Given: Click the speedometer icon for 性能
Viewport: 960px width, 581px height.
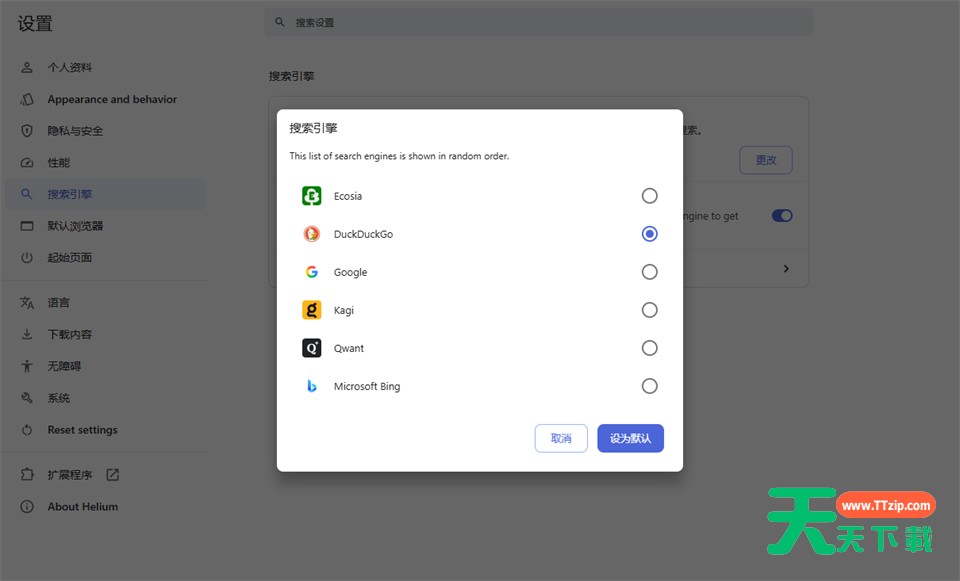Looking at the screenshot, I should tap(26, 163).
